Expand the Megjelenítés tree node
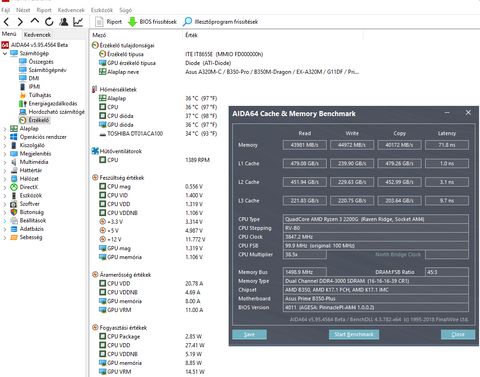 click(x=5, y=154)
